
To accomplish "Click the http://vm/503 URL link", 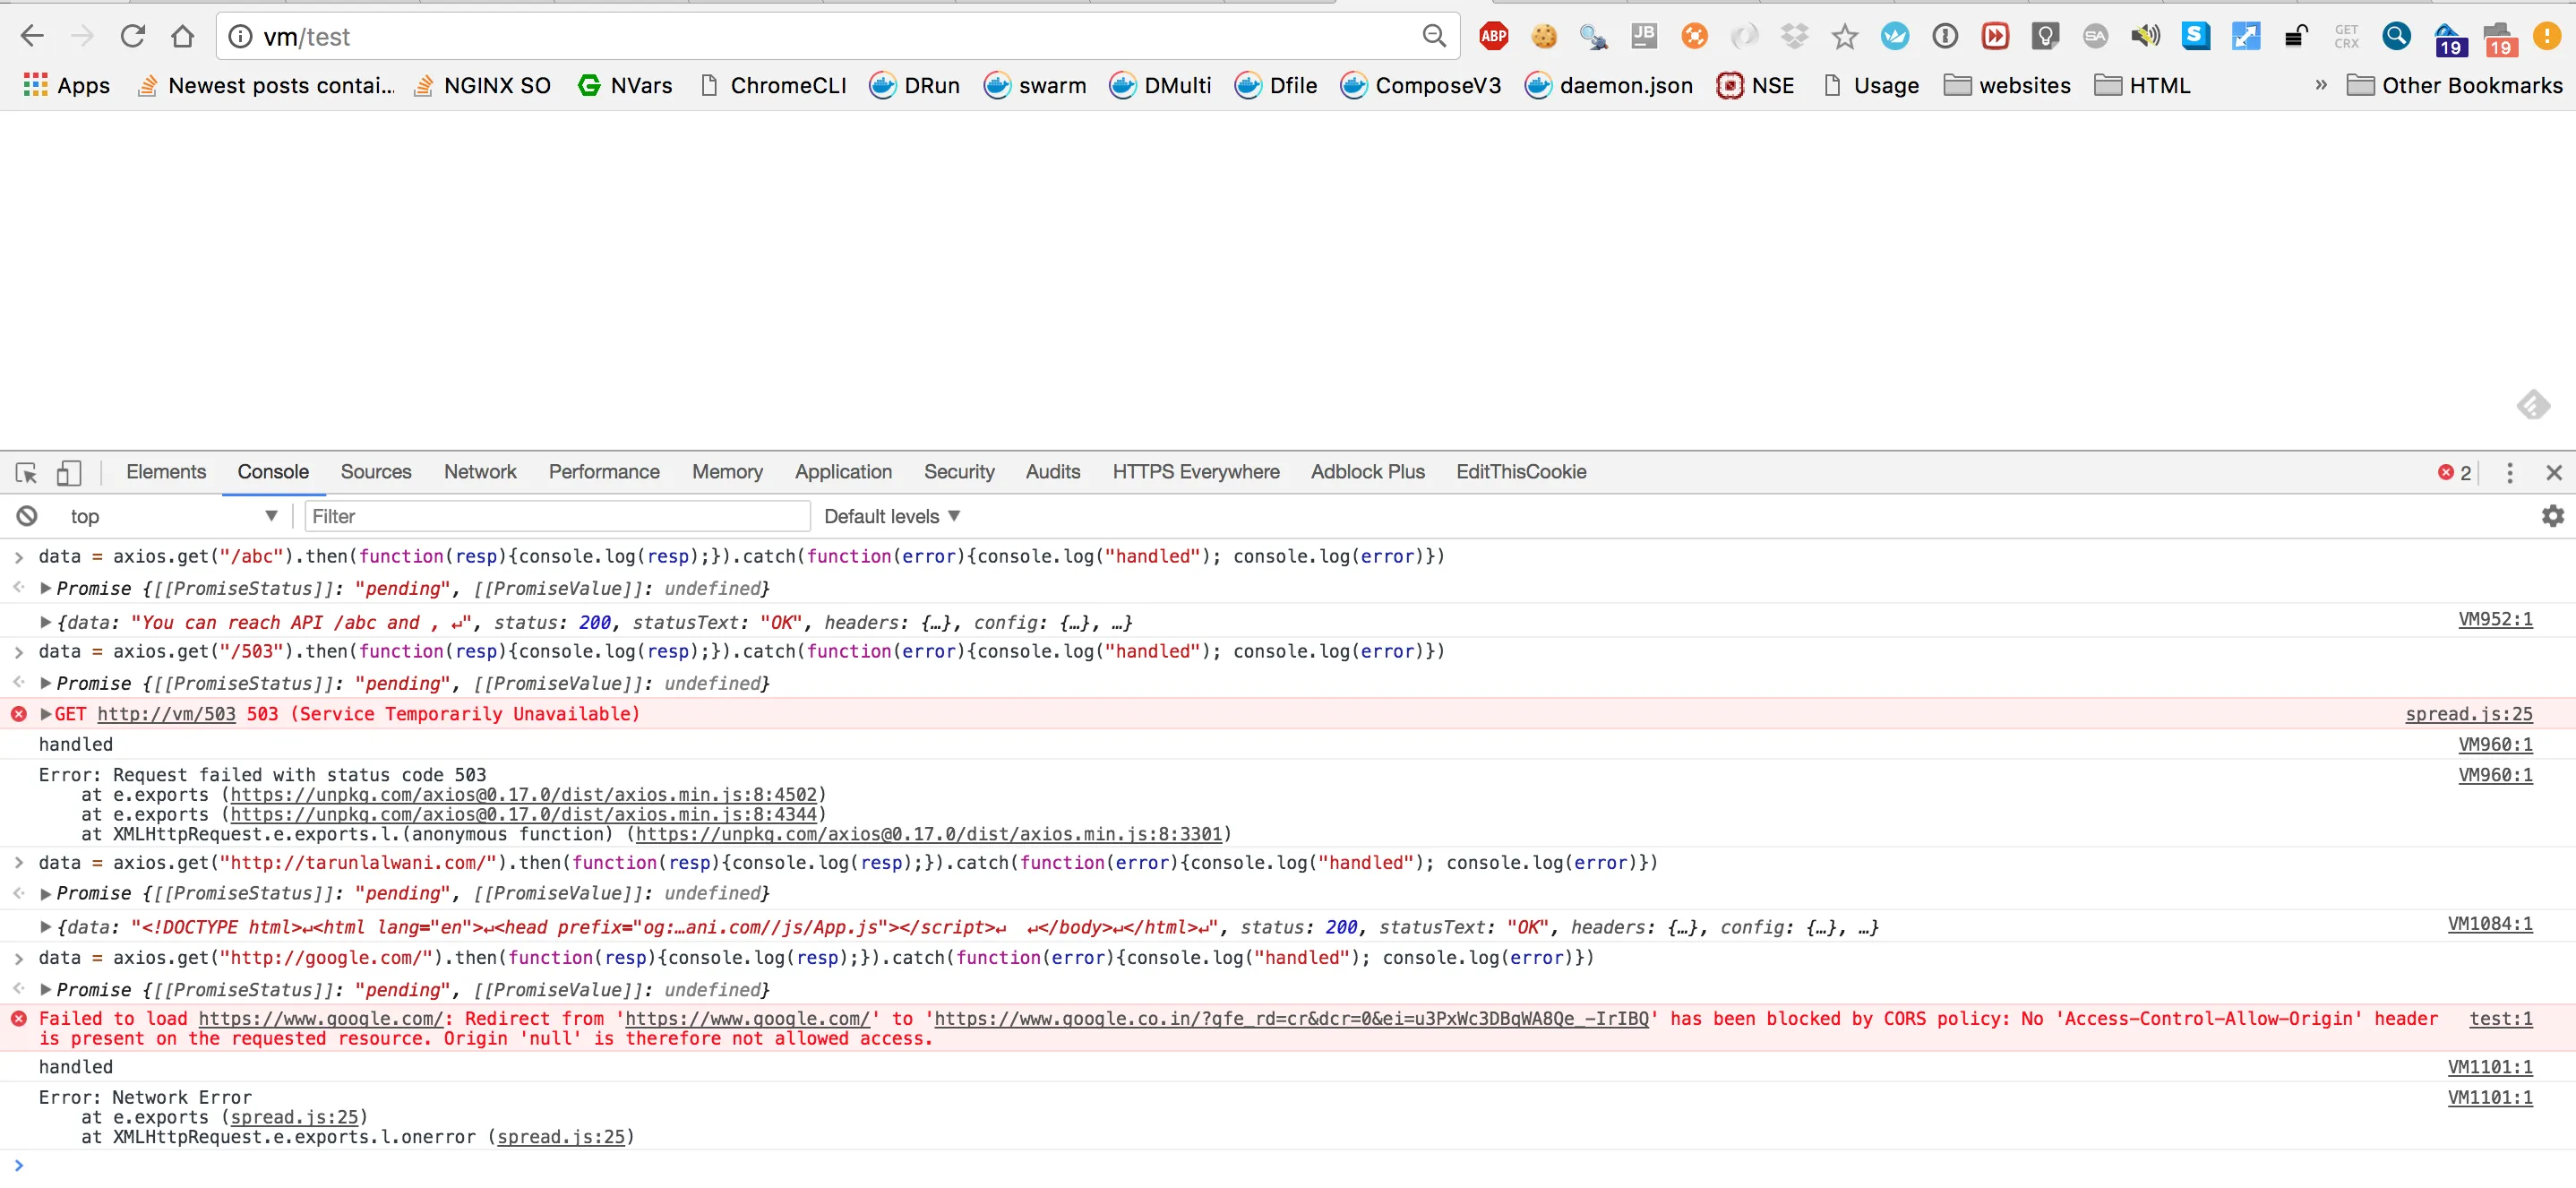I will 166,714.
